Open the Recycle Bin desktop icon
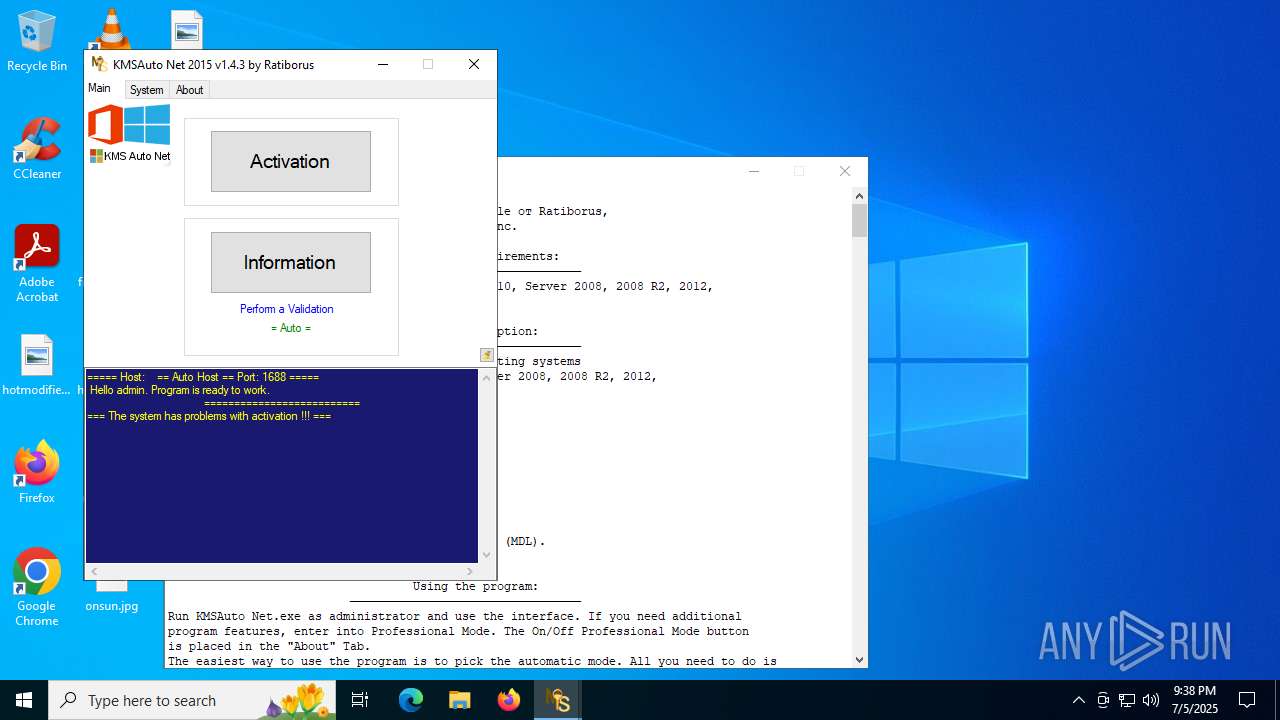 37,42
